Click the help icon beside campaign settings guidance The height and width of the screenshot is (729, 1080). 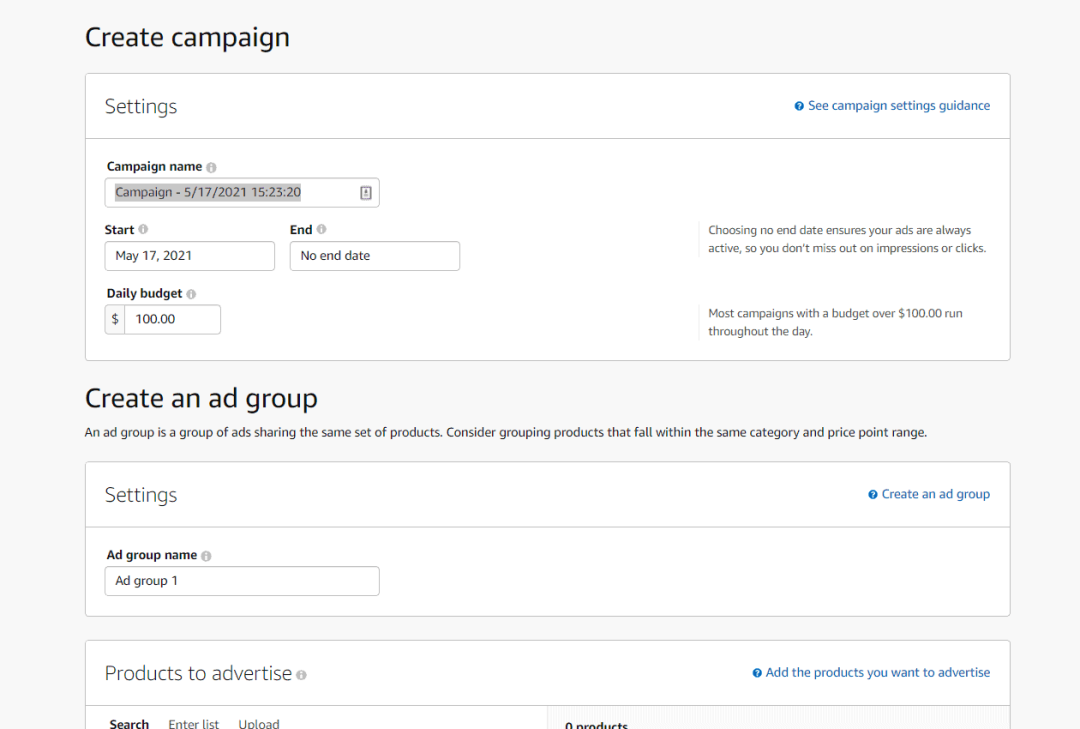tap(797, 105)
